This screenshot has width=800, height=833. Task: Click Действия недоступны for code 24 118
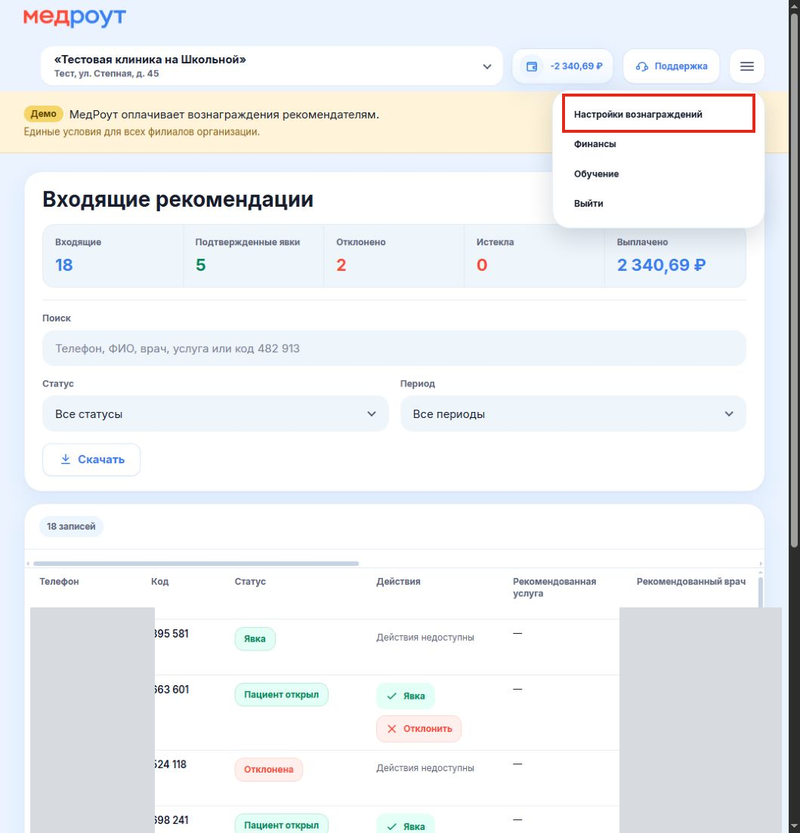pyautogui.click(x=425, y=768)
